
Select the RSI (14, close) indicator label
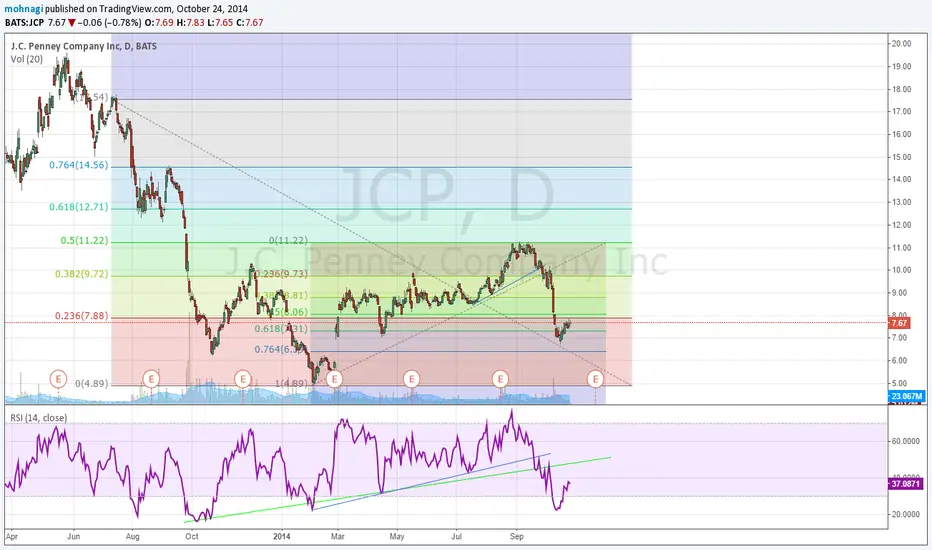pos(39,418)
